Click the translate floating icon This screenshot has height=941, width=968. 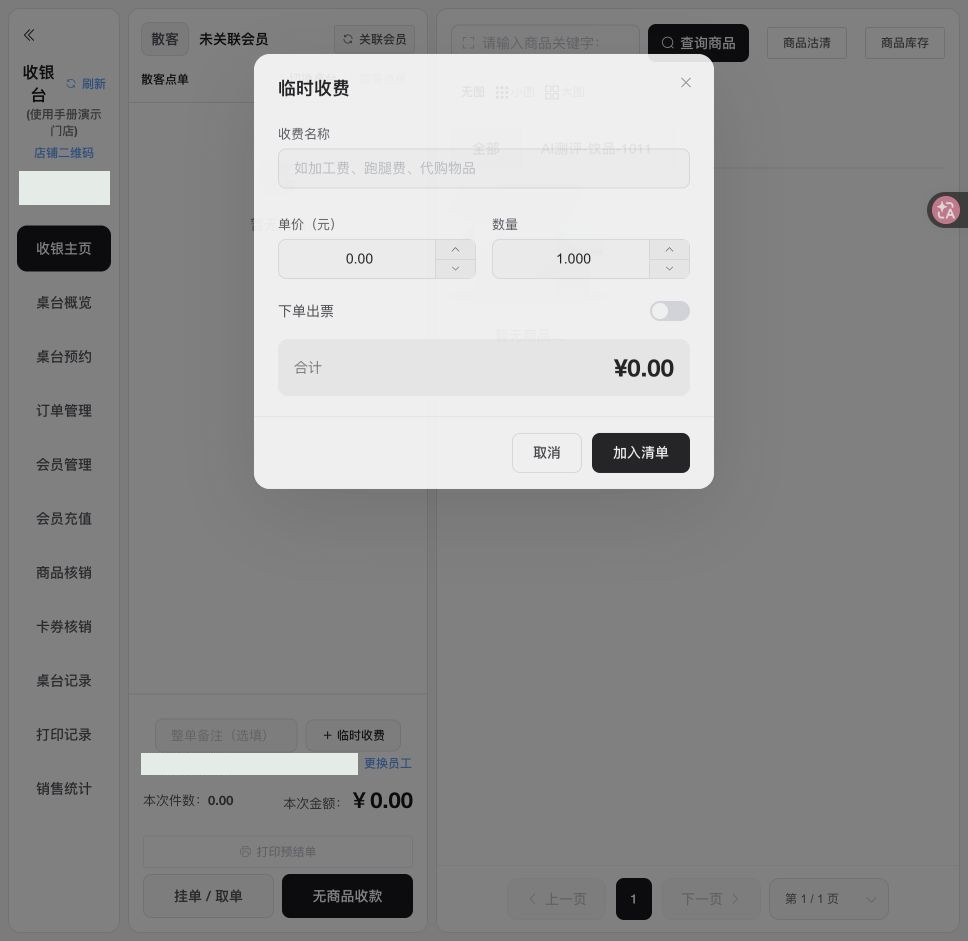[945, 210]
